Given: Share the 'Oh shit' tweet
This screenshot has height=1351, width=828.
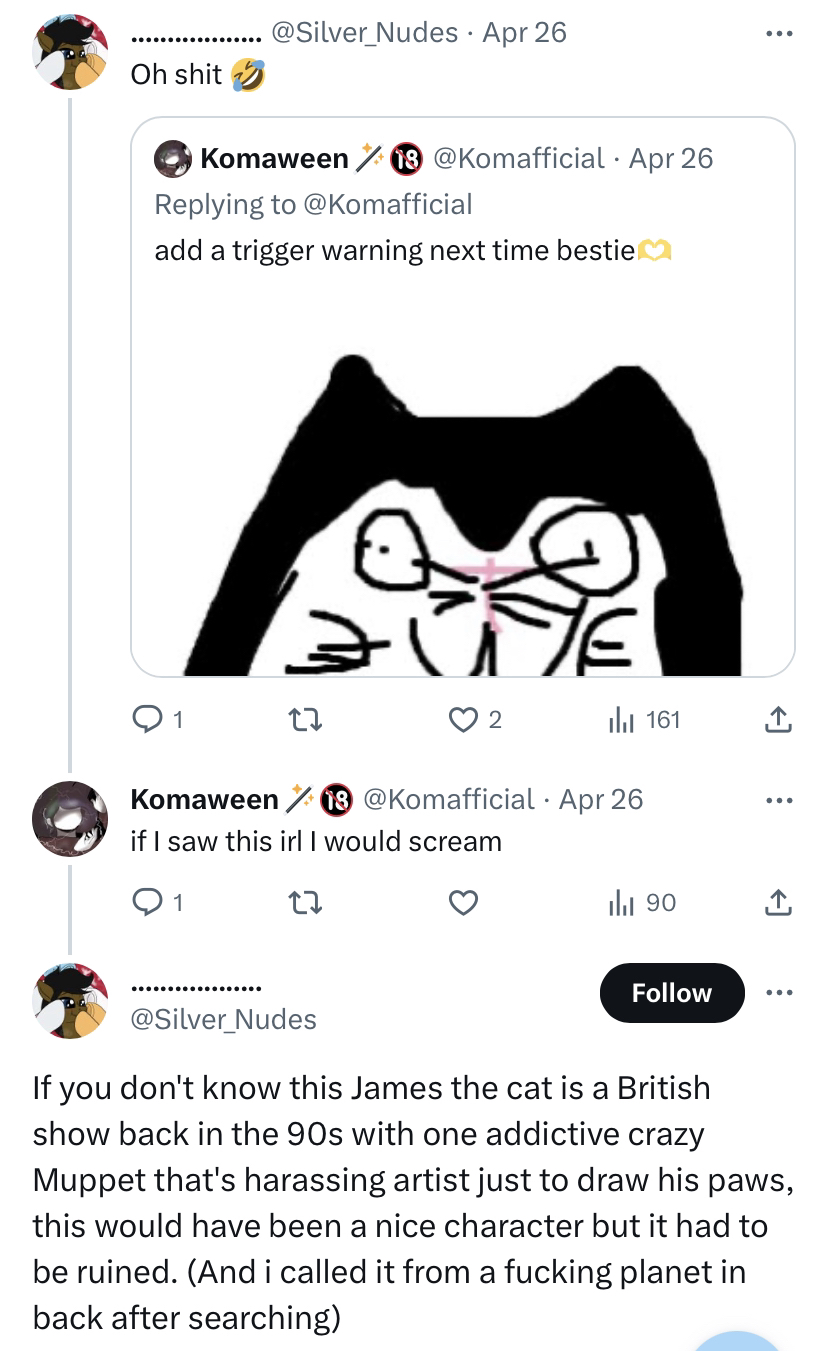Looking at the screenshot, I should click(778, 720).
